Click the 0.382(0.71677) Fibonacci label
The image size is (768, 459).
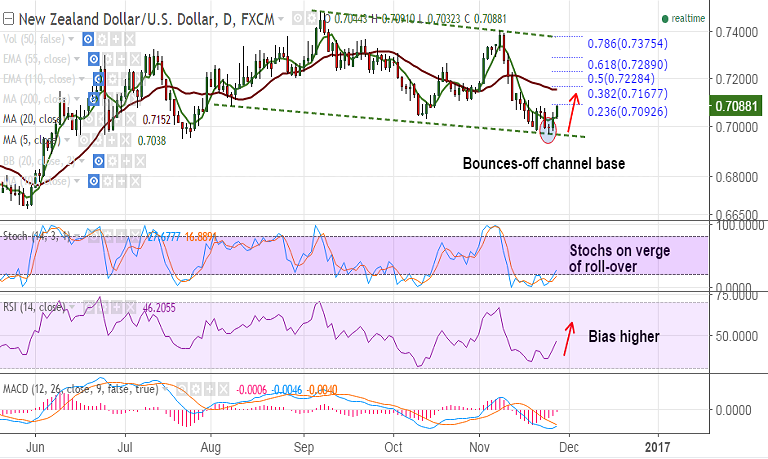click(x=627, y=94)
